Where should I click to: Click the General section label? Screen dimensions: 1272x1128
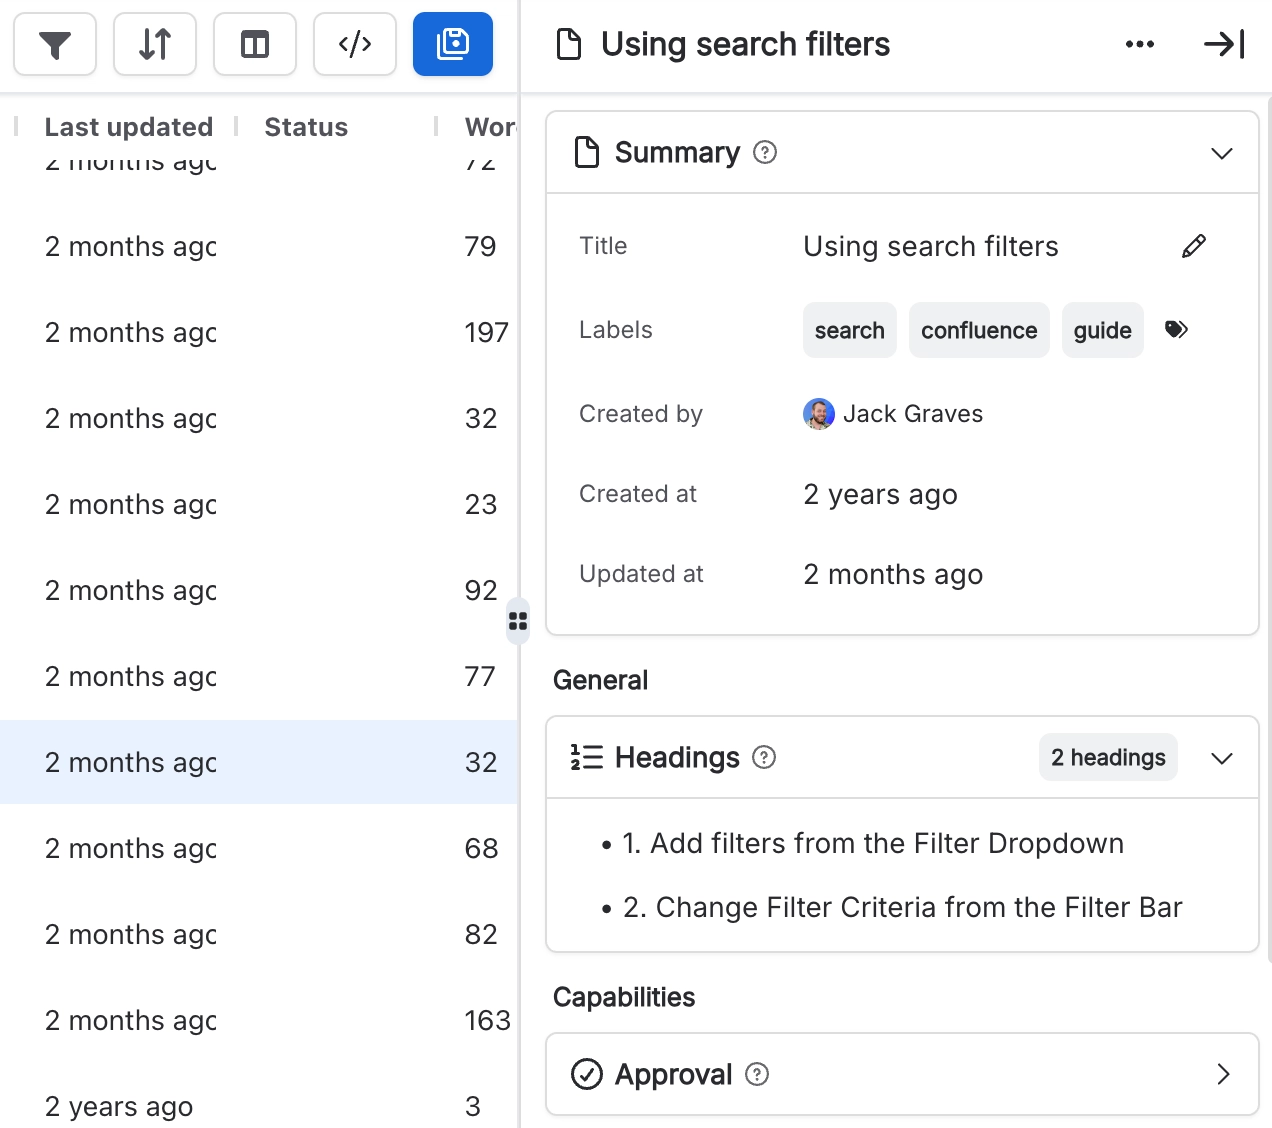(x=600, y=680)
